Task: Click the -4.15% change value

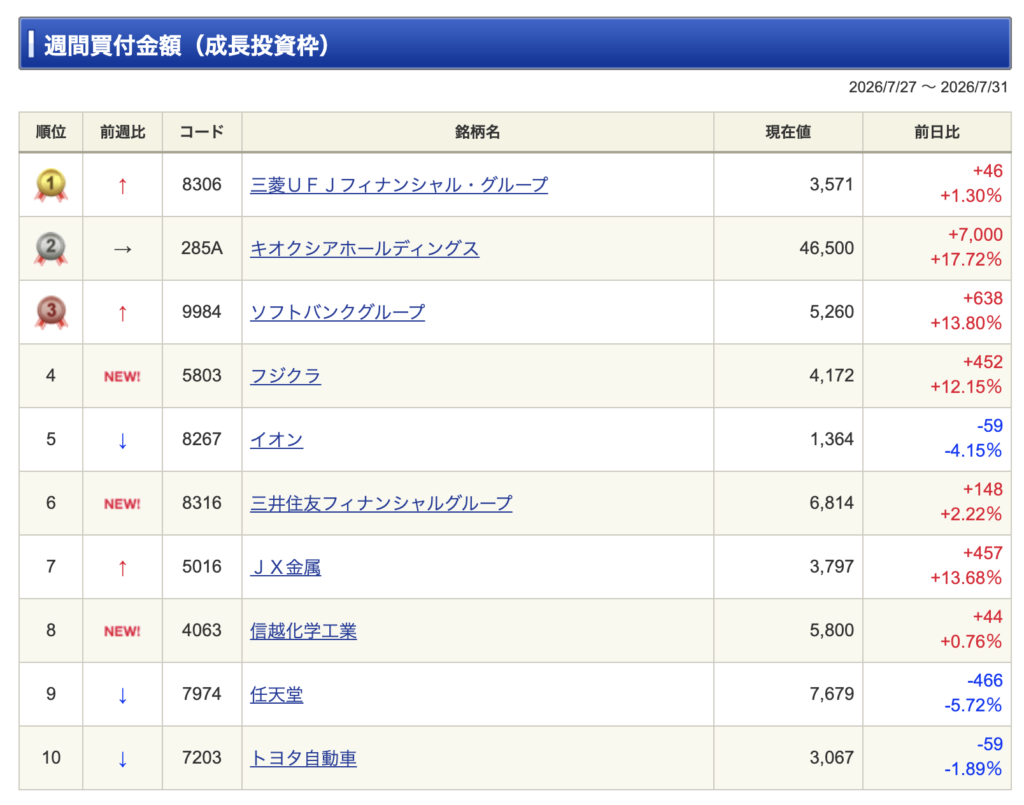Action: [x=973, y=450]
